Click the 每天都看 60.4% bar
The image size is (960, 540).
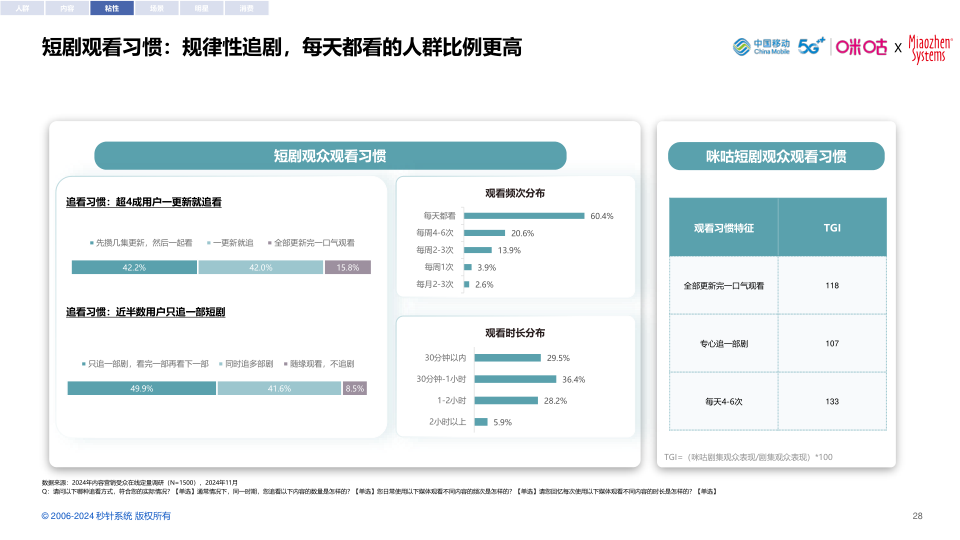tap(524, 216)
